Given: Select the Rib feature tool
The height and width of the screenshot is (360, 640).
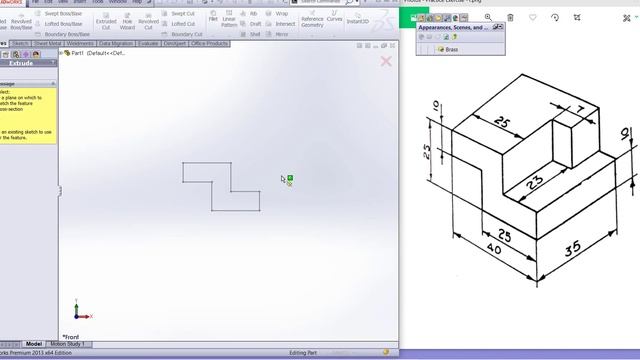Looking at the screenshot, I should pos(249,13).
